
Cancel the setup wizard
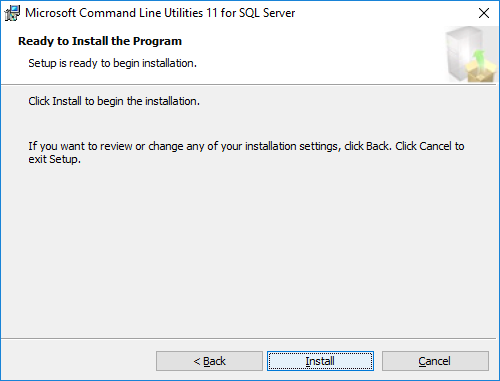435,361
